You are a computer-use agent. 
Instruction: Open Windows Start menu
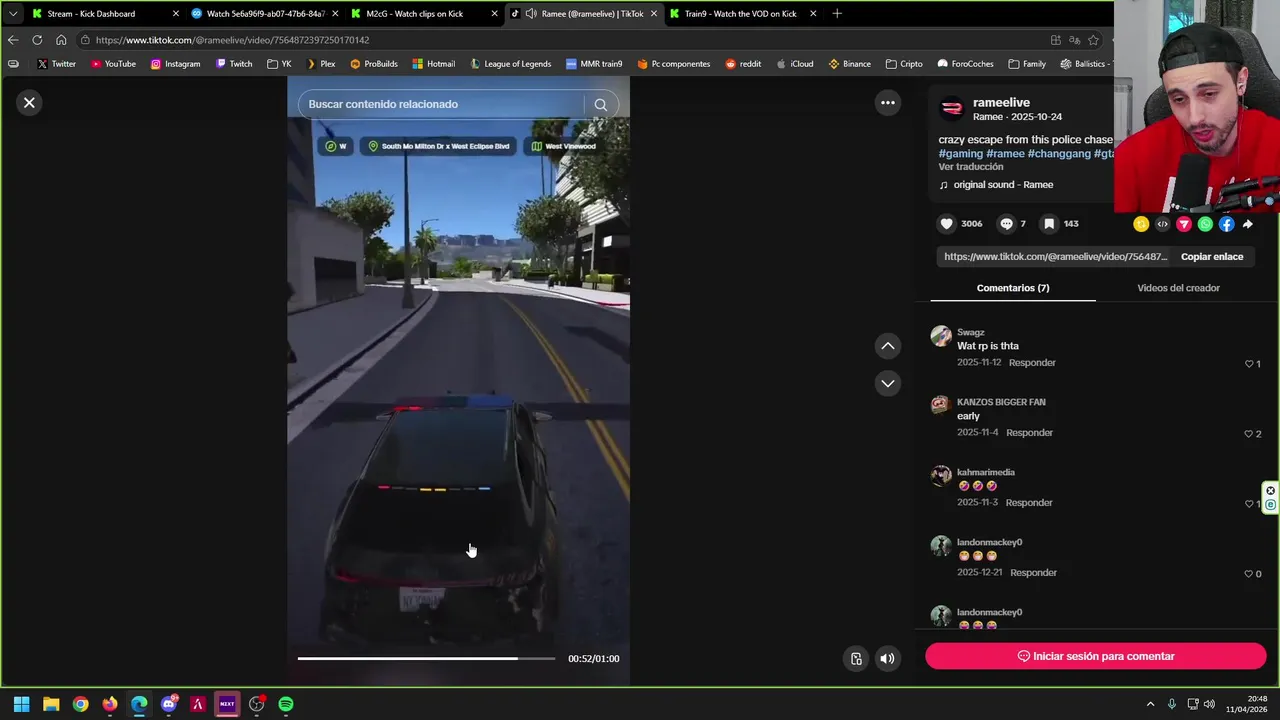[x=21, y=704]
